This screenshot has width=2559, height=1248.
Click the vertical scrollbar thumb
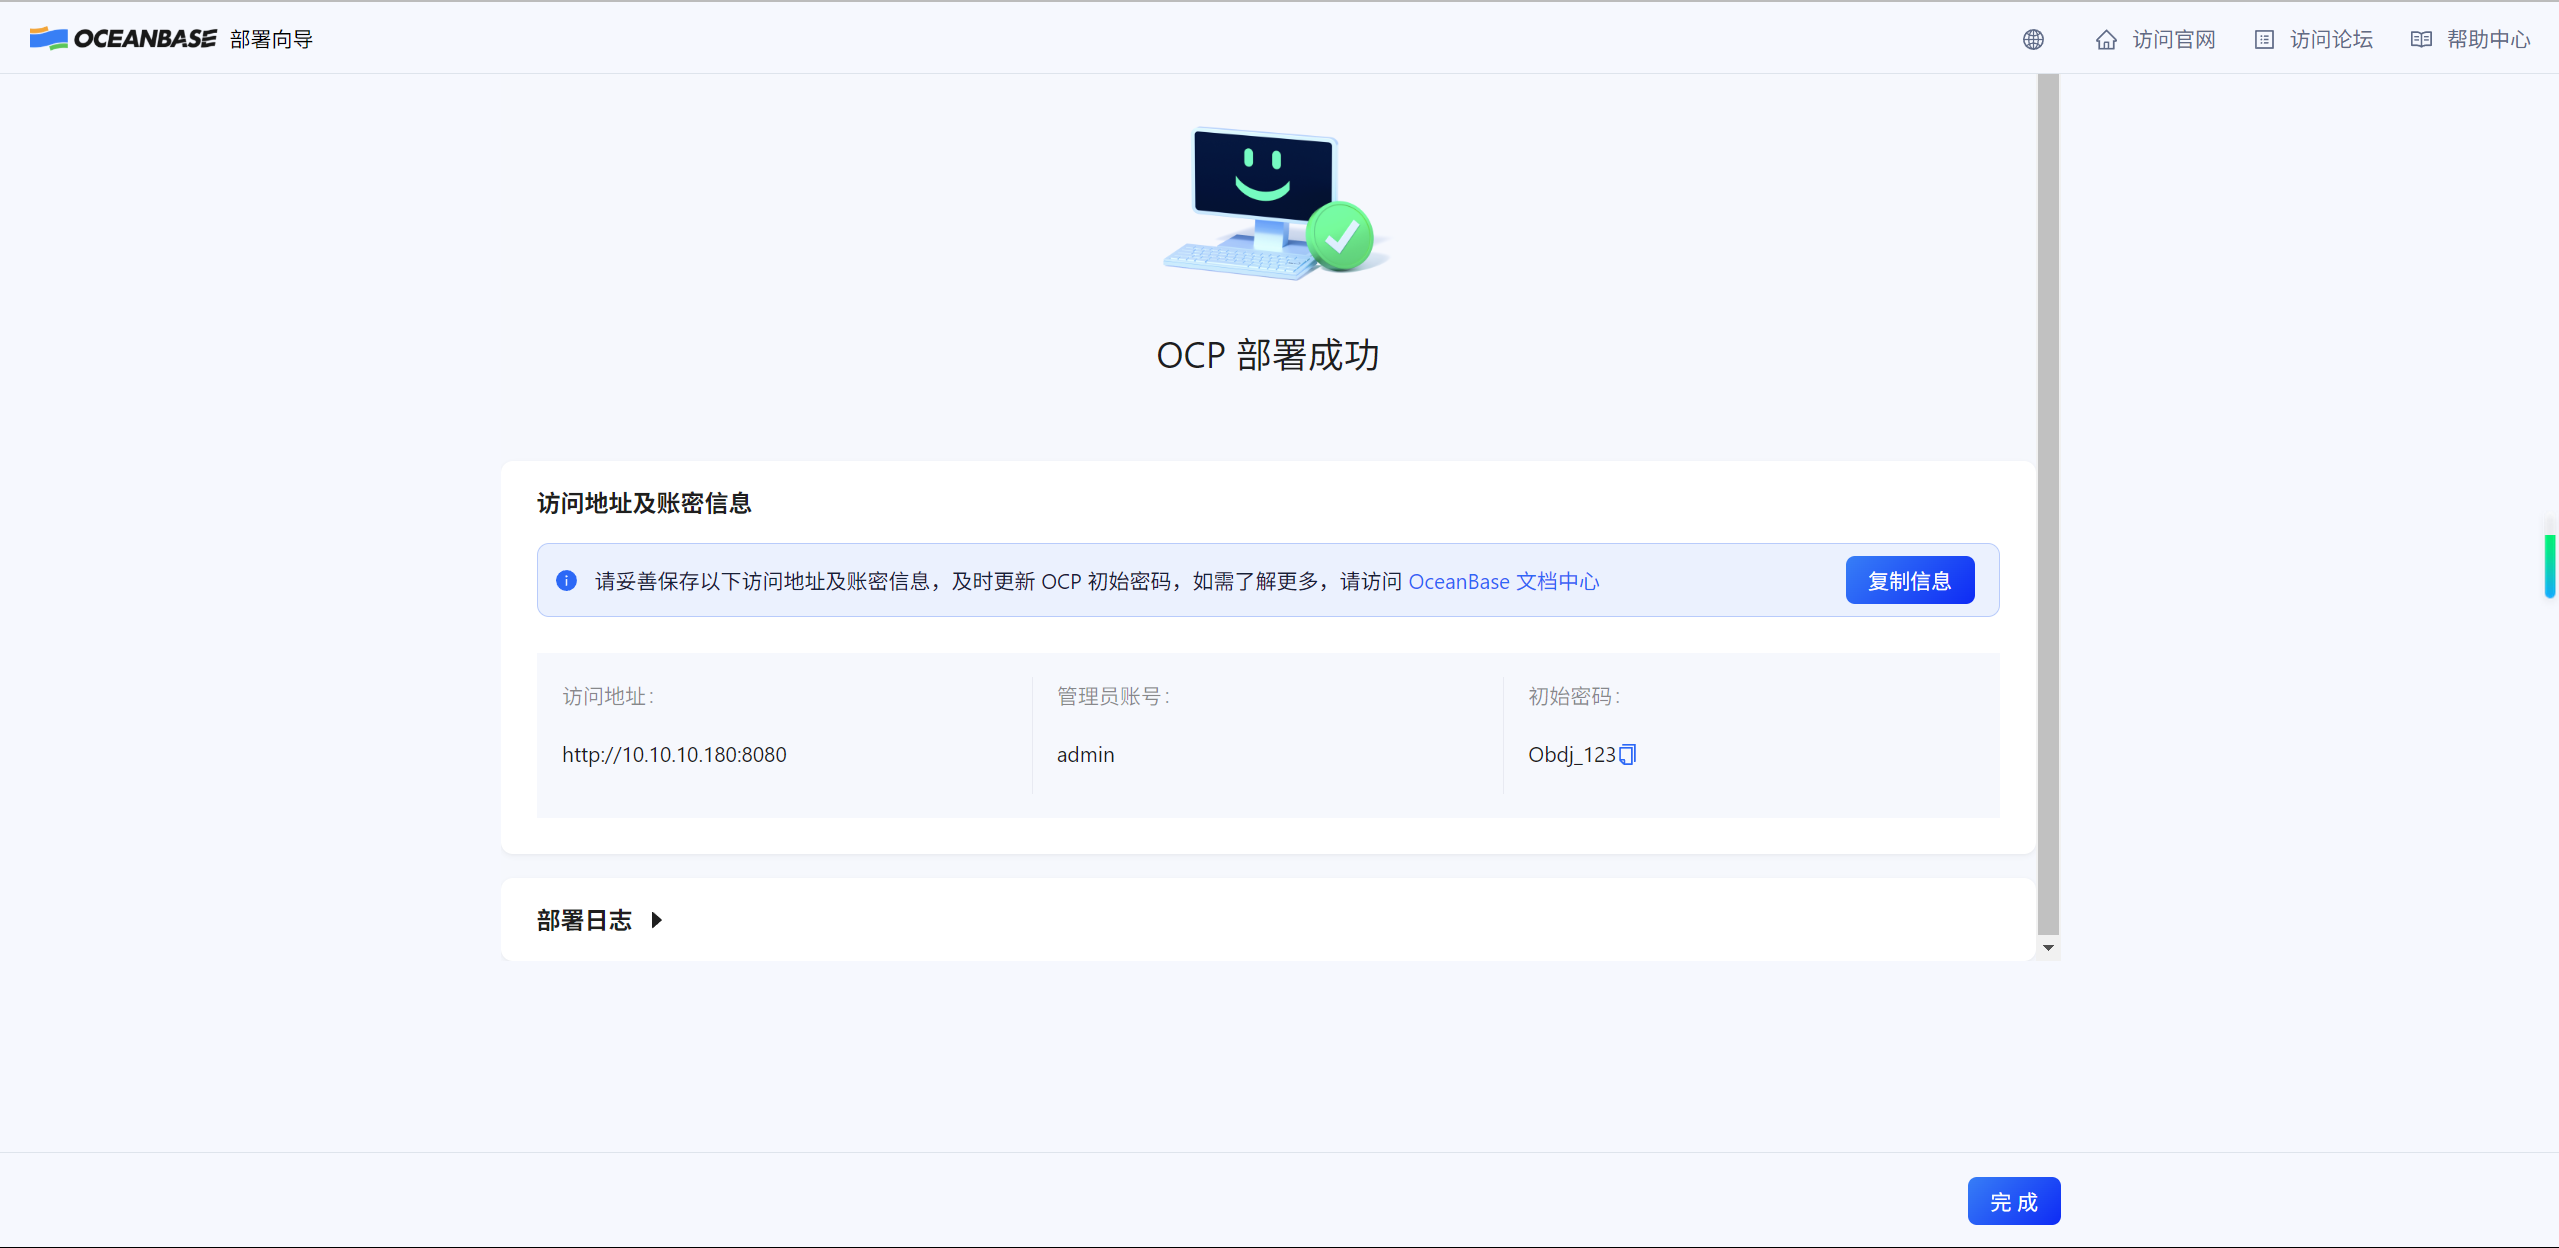(2048, 503)
